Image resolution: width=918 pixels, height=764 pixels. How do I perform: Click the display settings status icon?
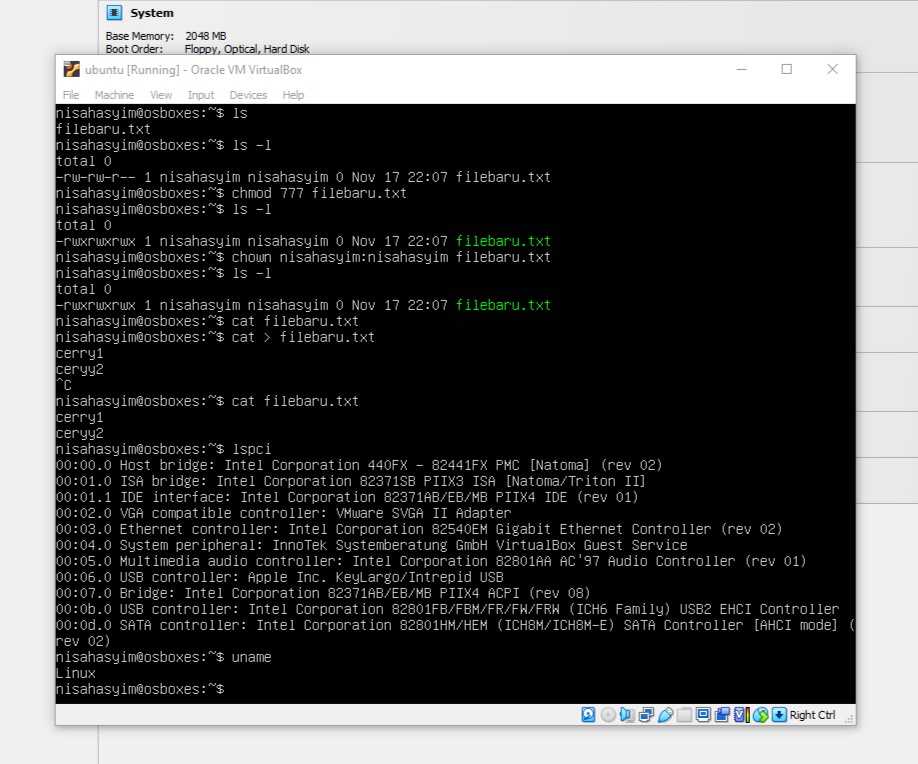(703, 715)
